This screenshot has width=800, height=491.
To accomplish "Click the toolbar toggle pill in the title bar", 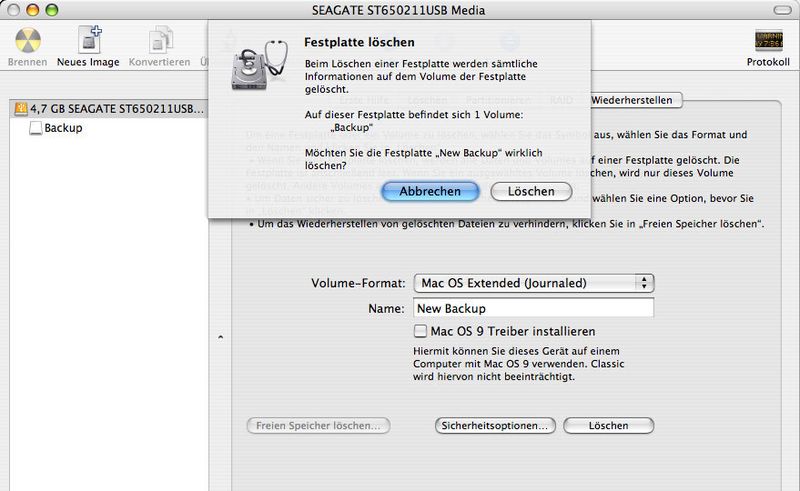I will (783, 10).
